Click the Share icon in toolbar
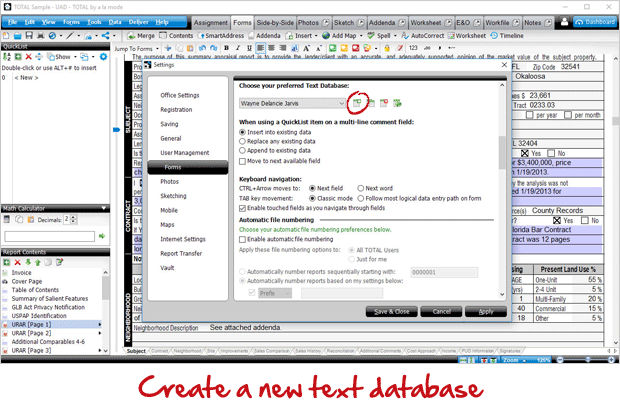 [106, 36]
